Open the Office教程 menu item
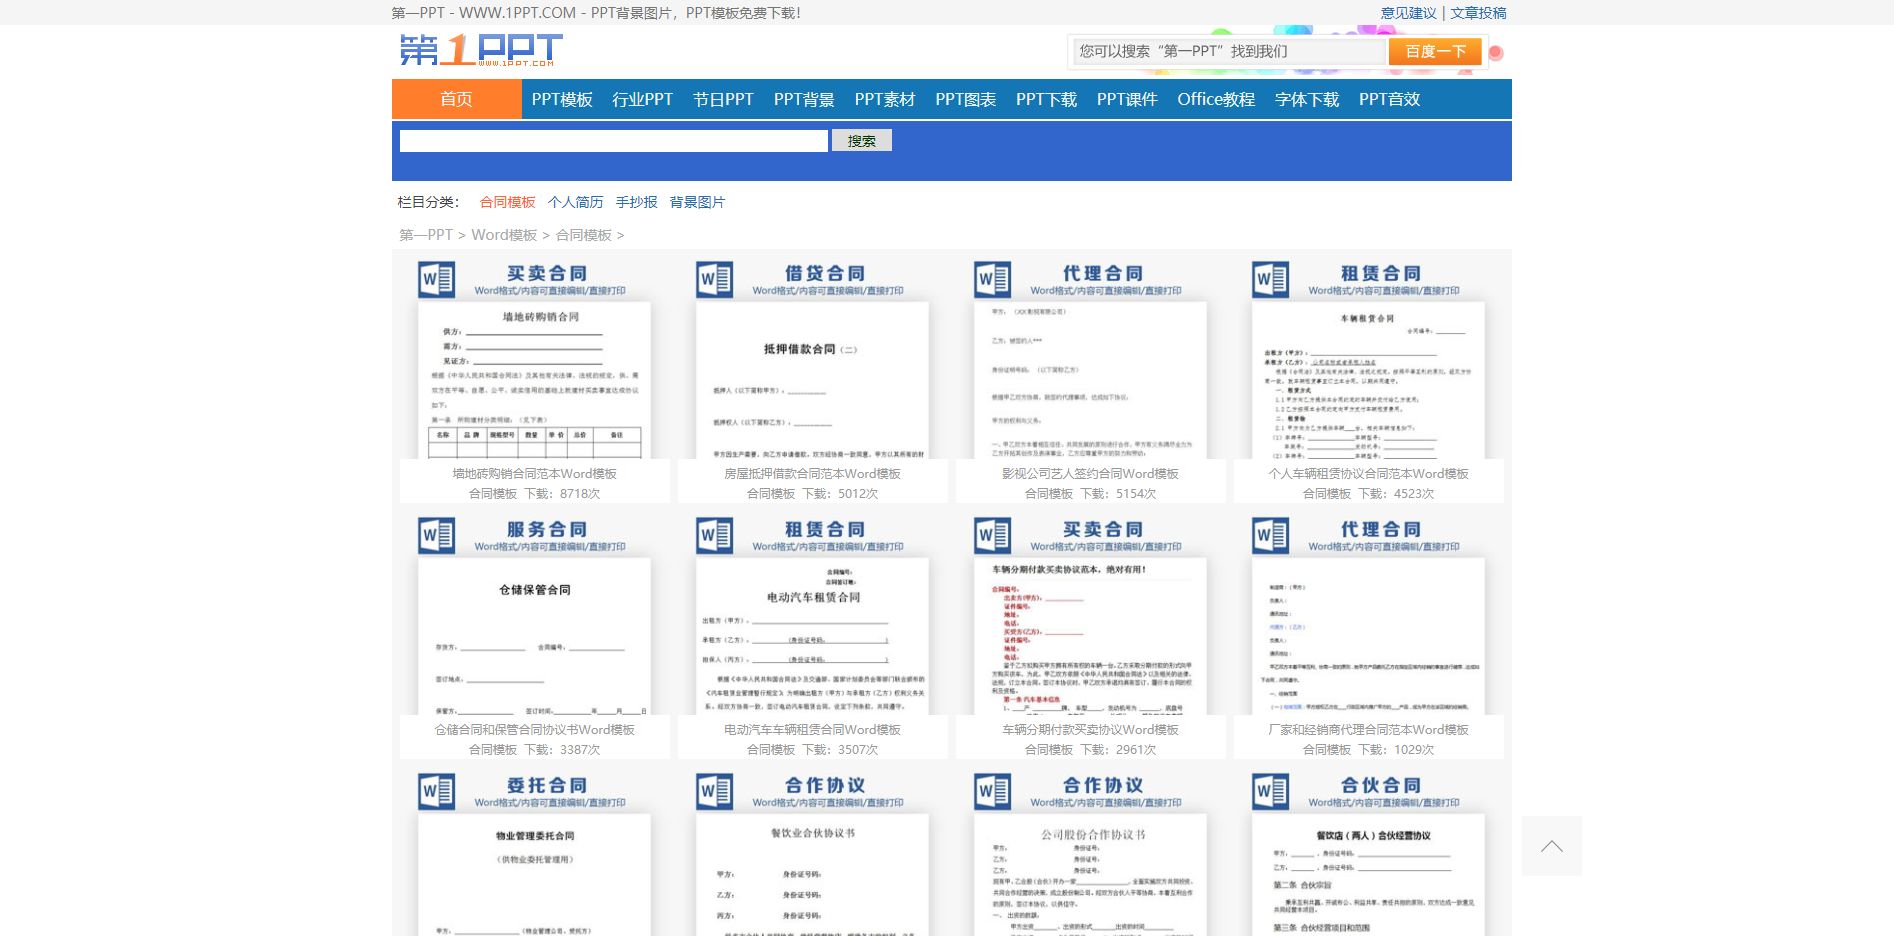The height and width of the screenshot is (936, 1894). (x=1216, y=99)
